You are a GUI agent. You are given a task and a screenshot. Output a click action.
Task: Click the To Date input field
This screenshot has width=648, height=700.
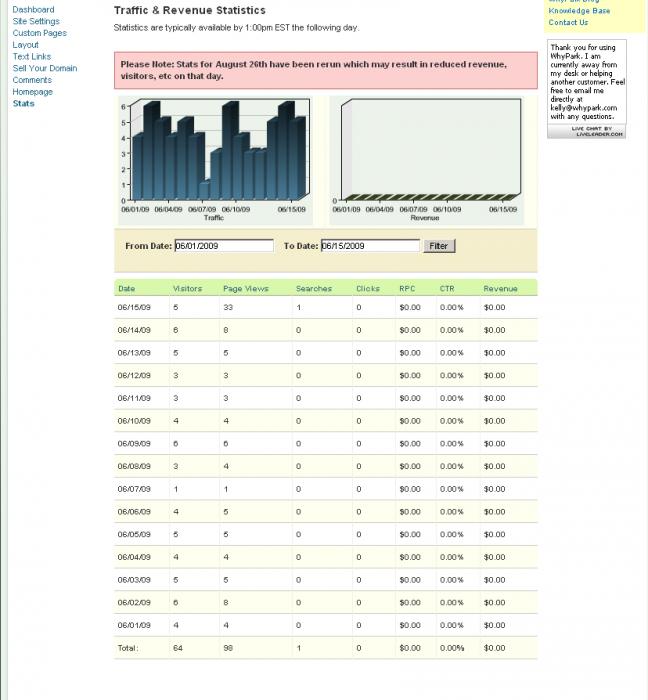(370, 246)
